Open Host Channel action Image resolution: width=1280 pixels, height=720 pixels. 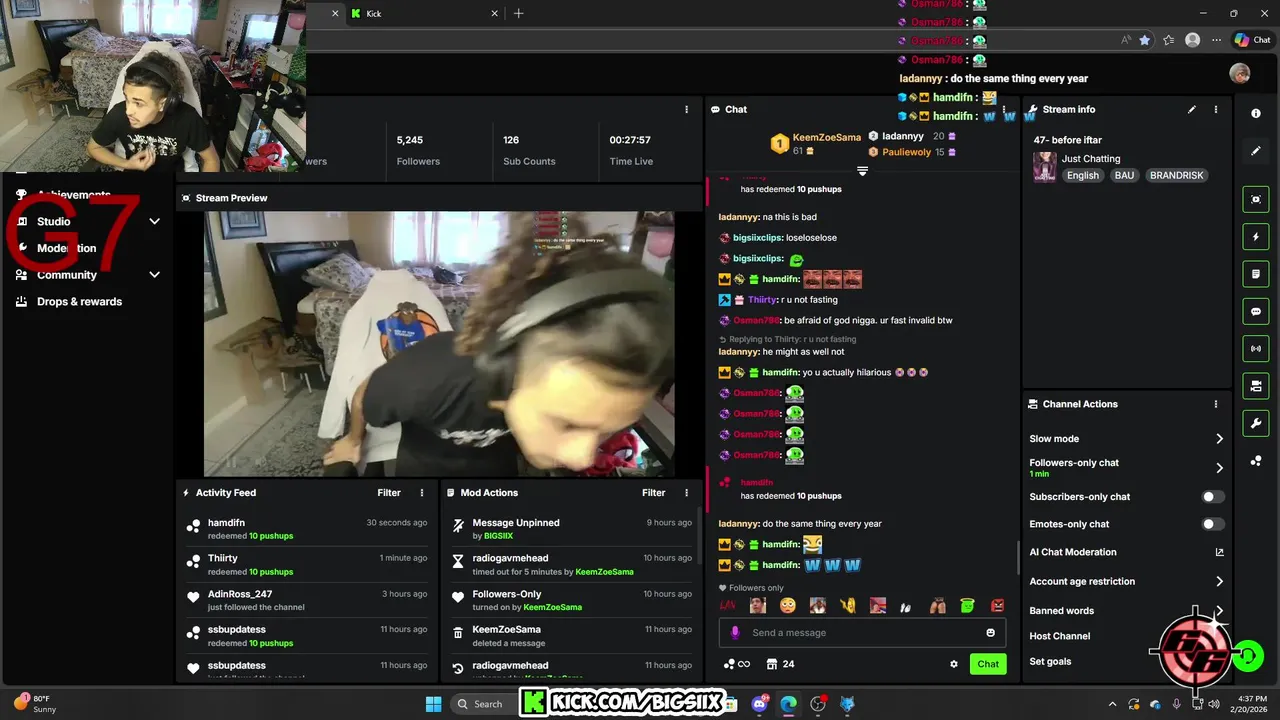[x=1060, y=636]
